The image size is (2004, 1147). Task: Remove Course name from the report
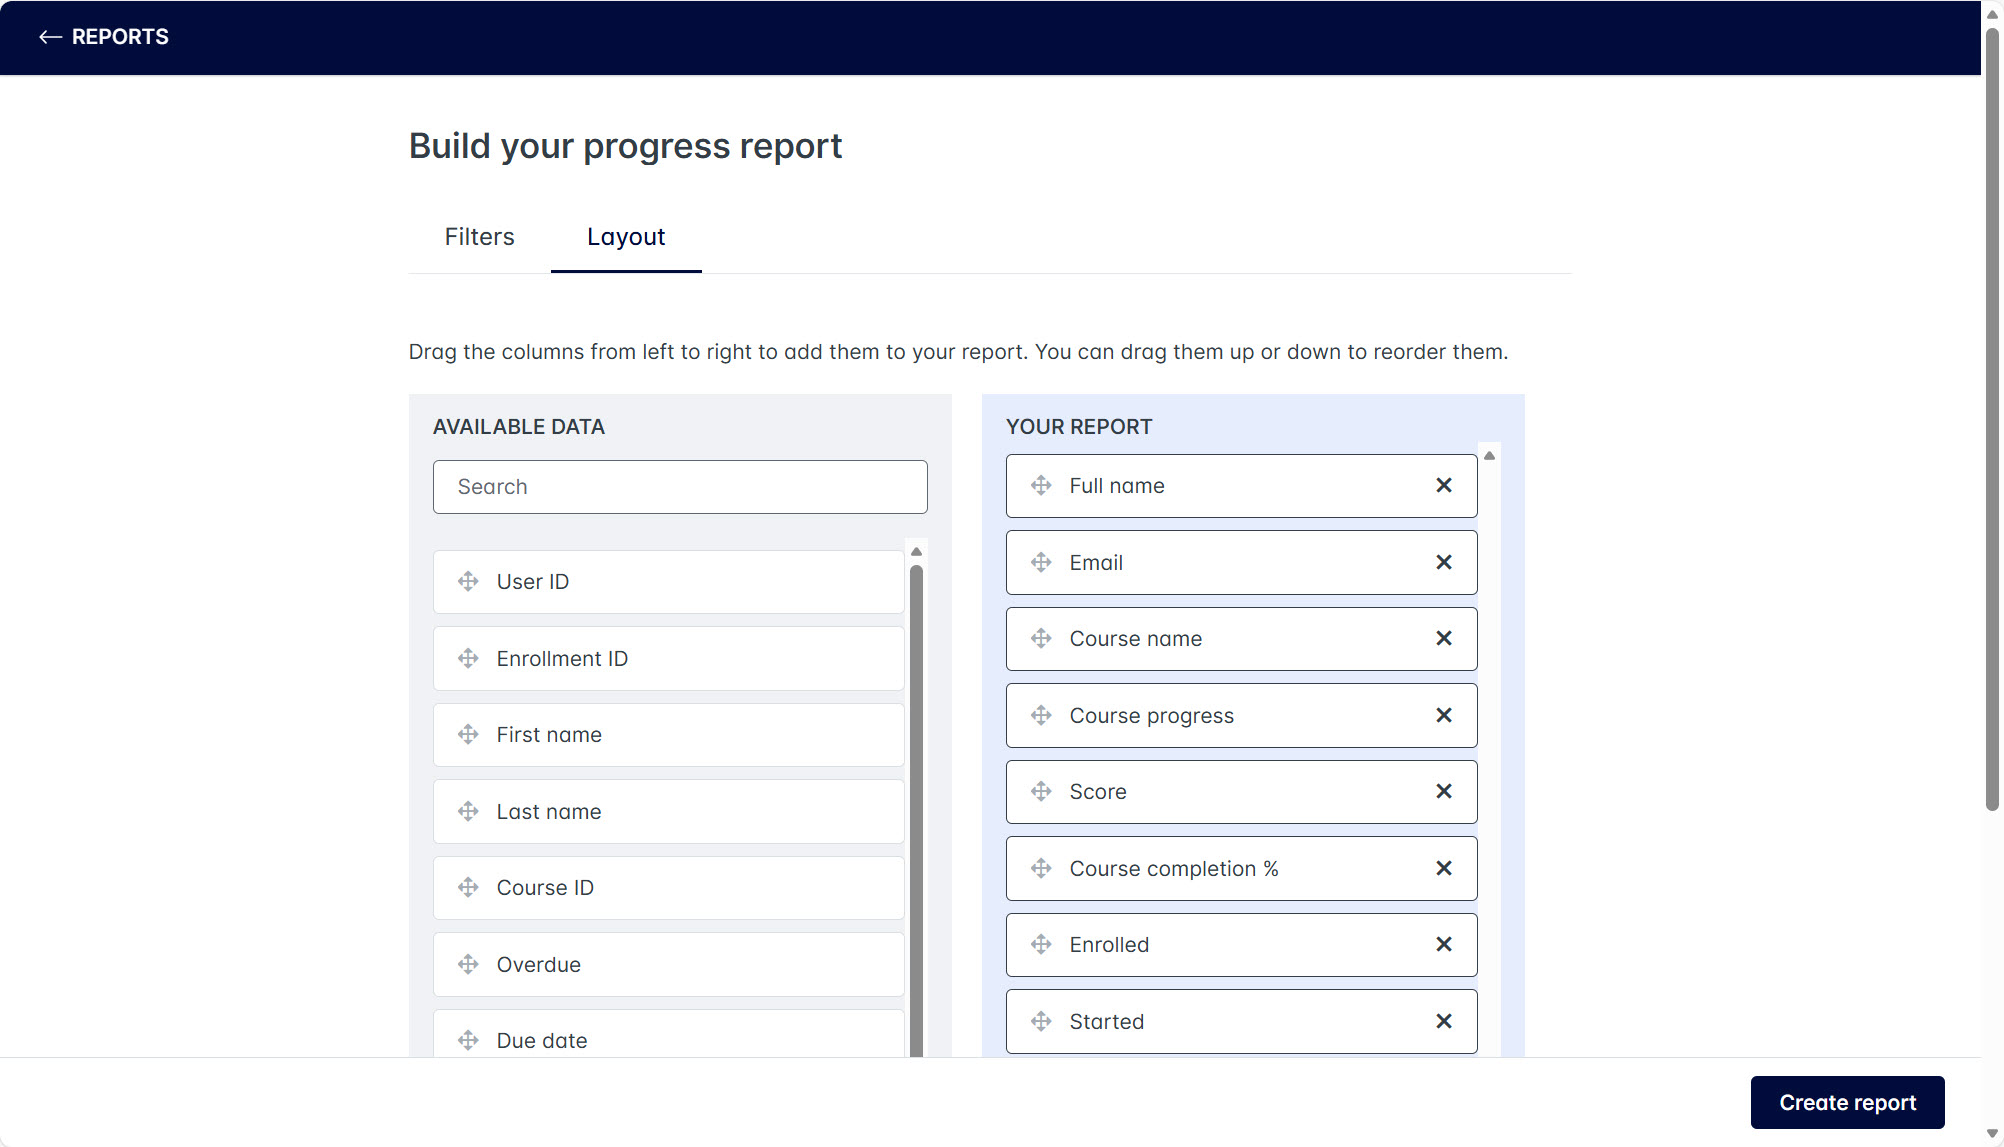point(1444,638)
